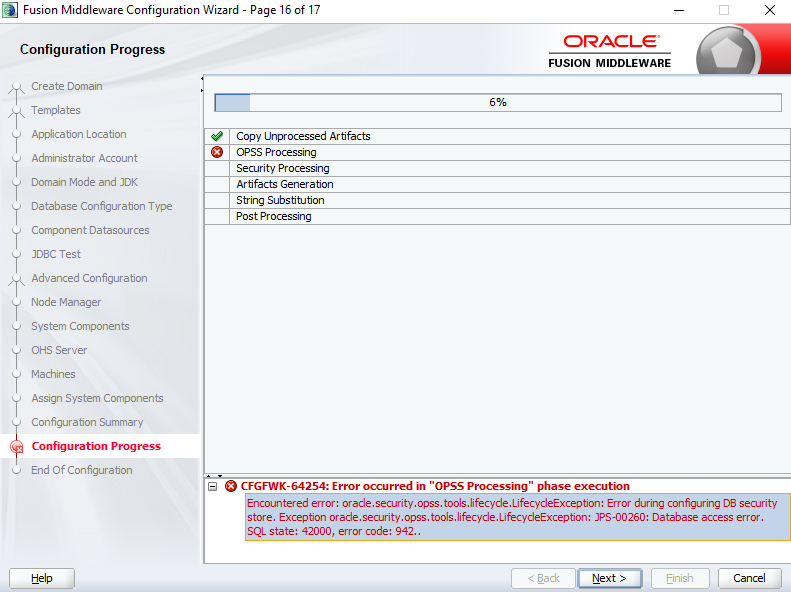Select the OHS Server step
Image resolution: width=791 pixels, height=592 pixels.
pos(59,350)
